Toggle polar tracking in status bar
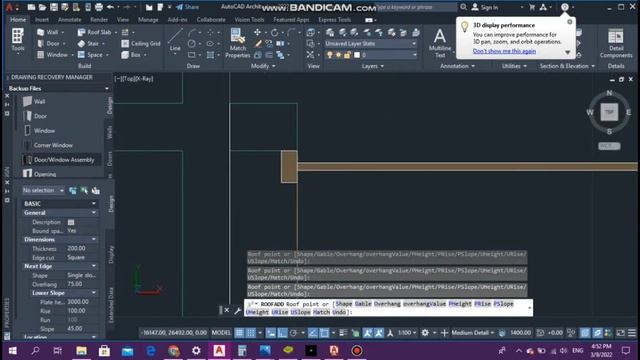Image resolution: width=640 pixels, height=360 pixels. 293,333
